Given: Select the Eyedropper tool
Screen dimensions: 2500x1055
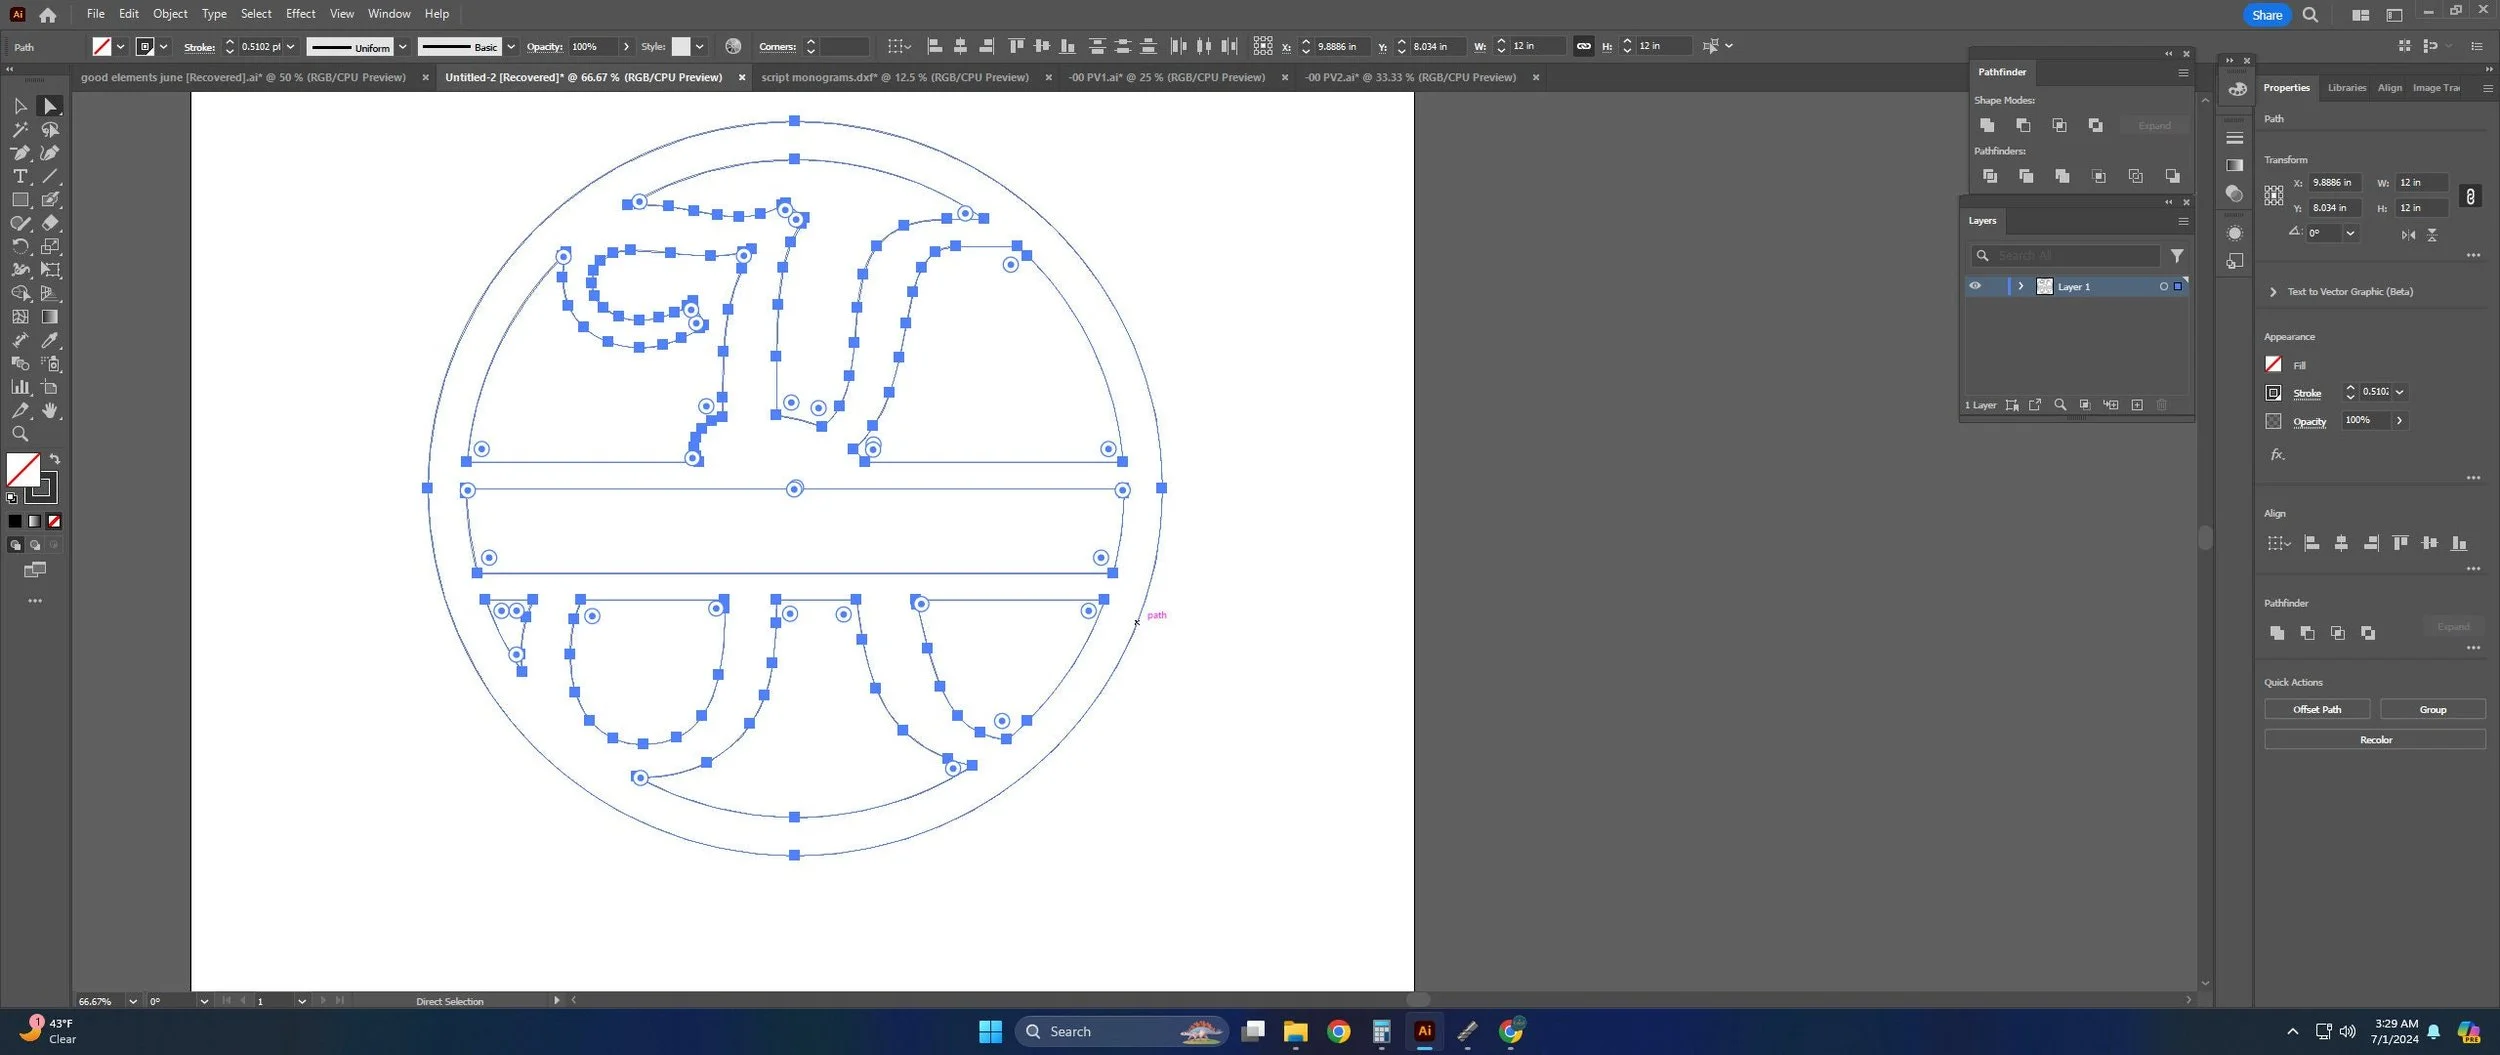Looking at the screenshot, I should 50,340.
